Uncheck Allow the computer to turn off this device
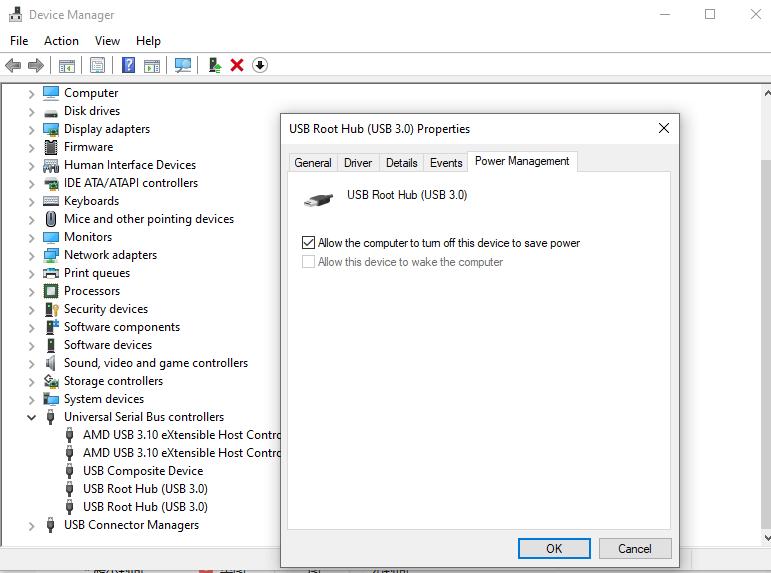The image size is (771, 573). (308, 242)
